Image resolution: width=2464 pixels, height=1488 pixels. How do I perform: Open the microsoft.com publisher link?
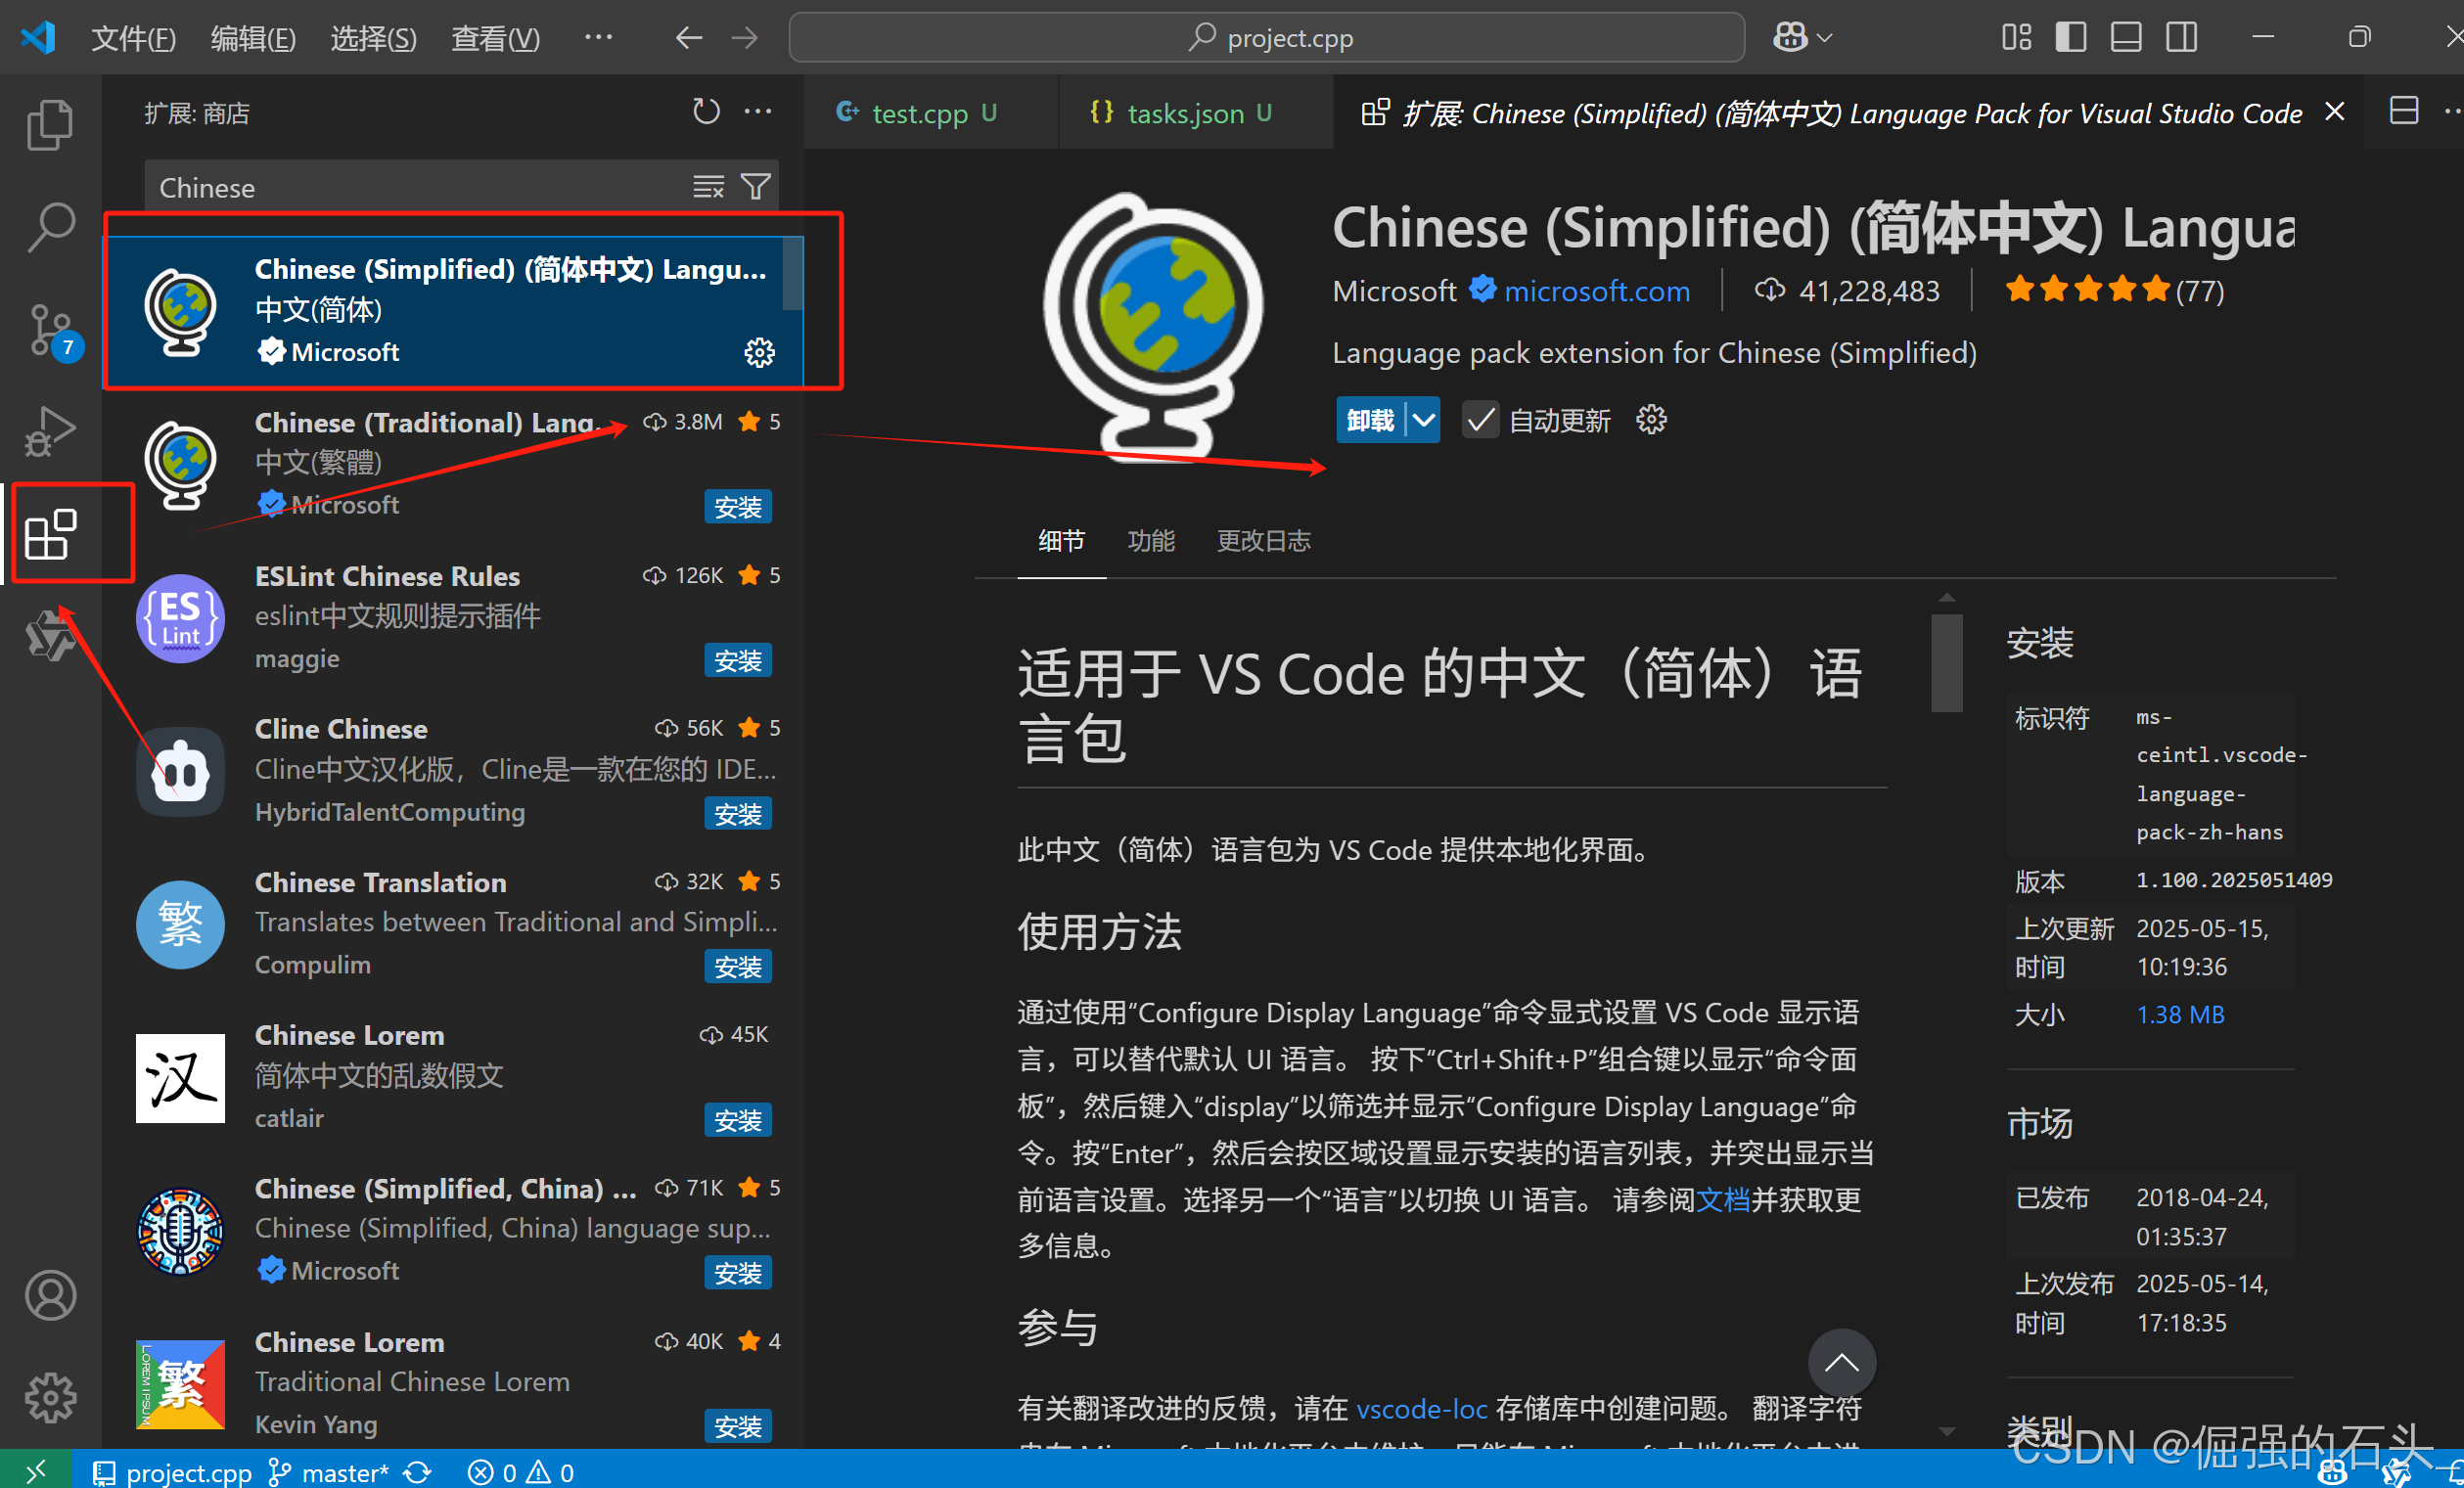coord(1597,291)
